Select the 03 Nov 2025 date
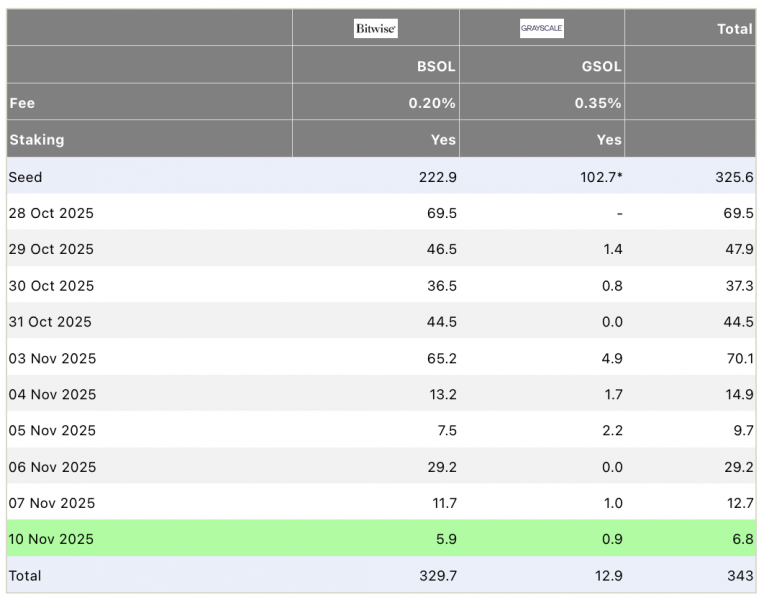The image size is (764, 600). click(52, 358)
